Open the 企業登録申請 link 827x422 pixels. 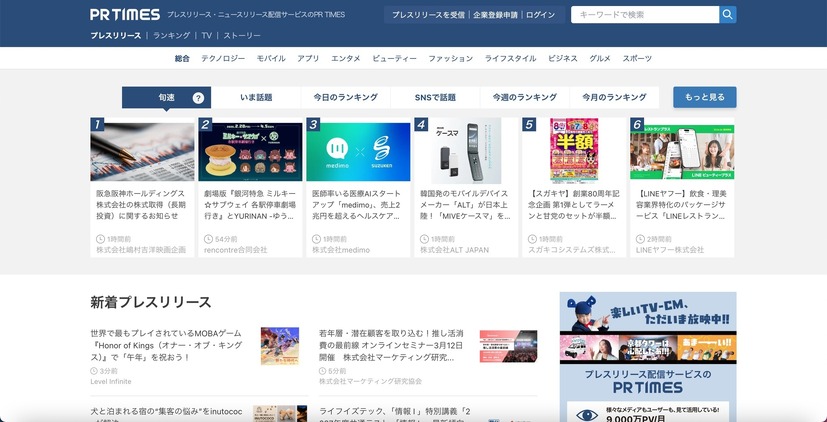pos(495,15)
